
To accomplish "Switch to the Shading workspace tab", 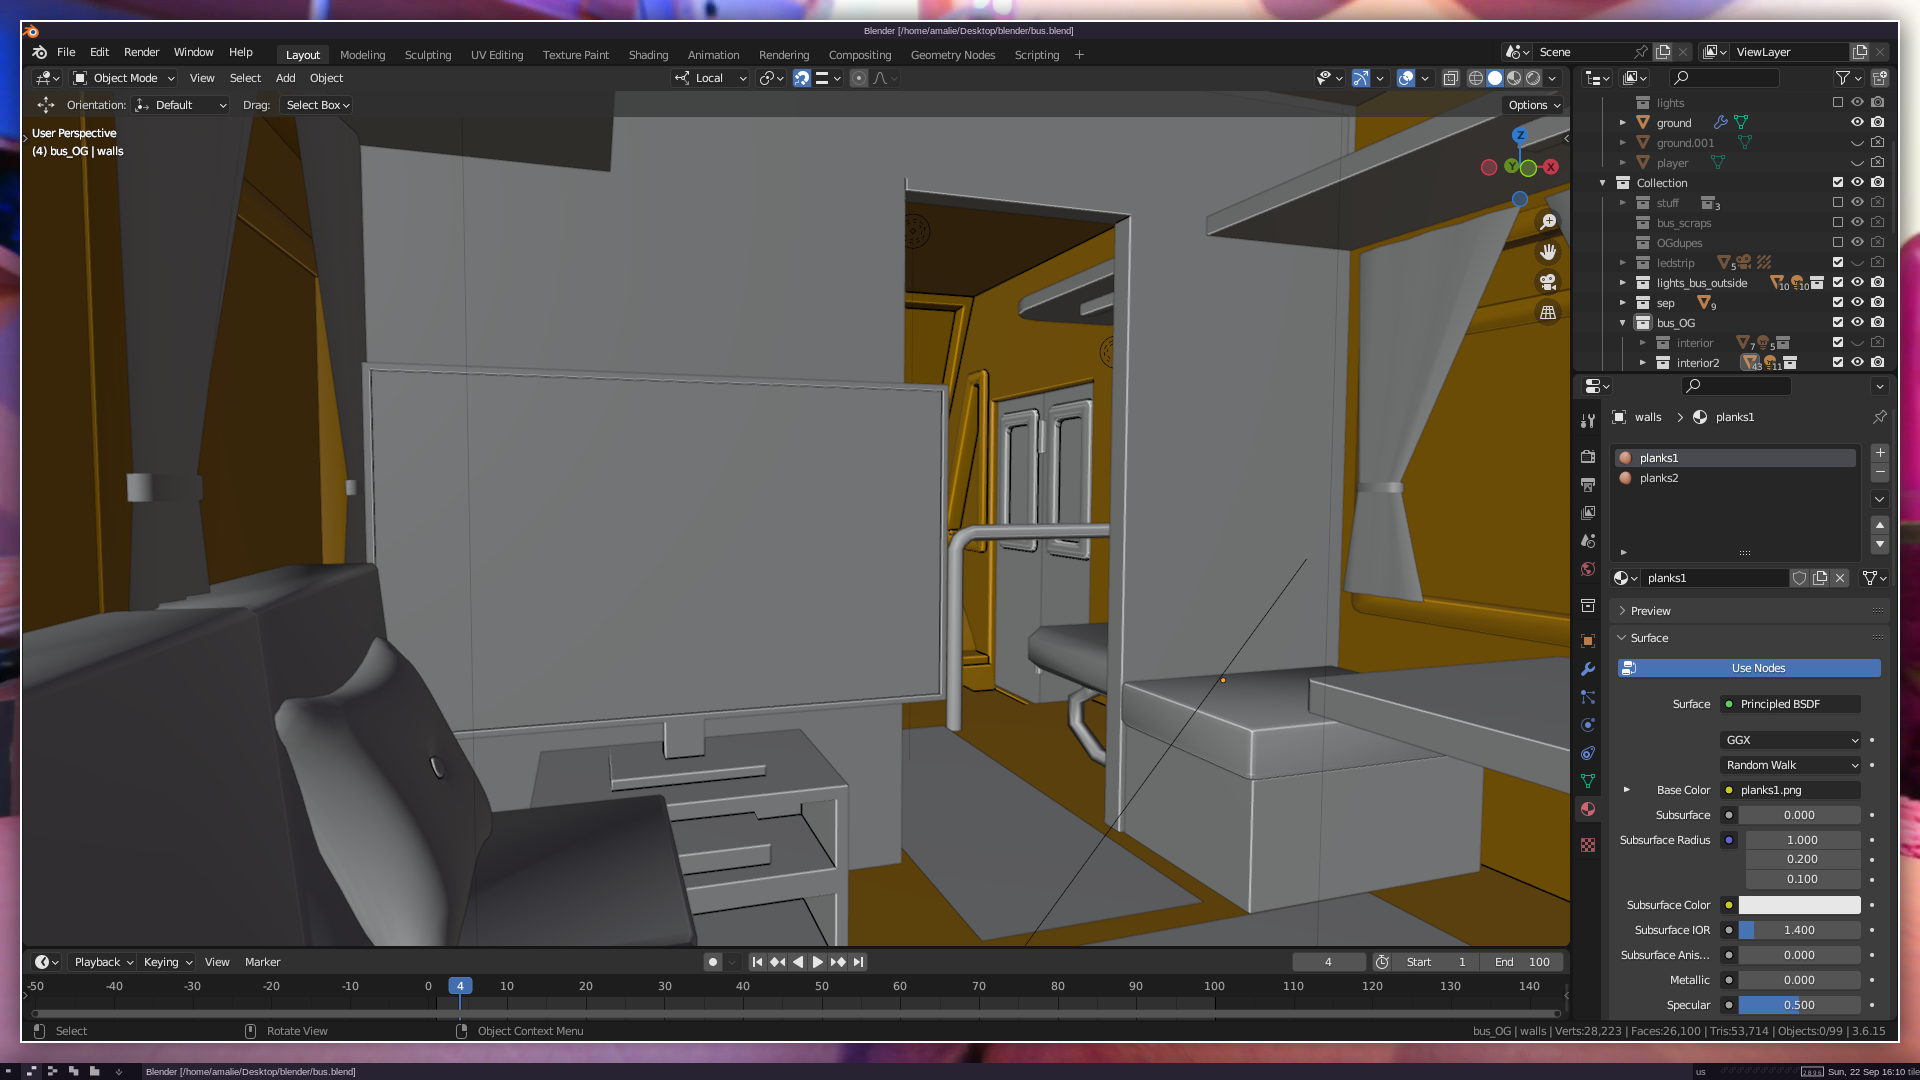I will (648, 55).
